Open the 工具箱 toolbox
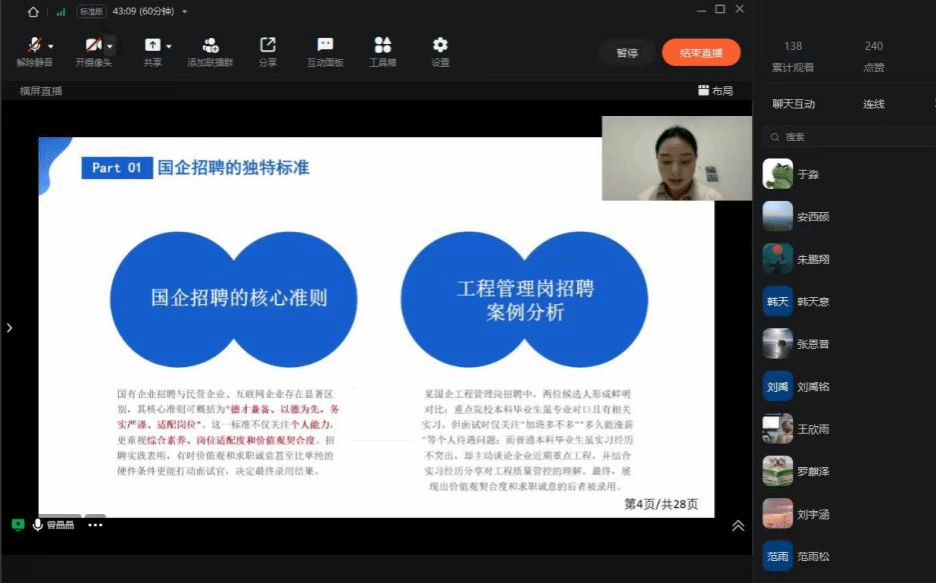The image size is (936, 583). (x=383, y=46)
